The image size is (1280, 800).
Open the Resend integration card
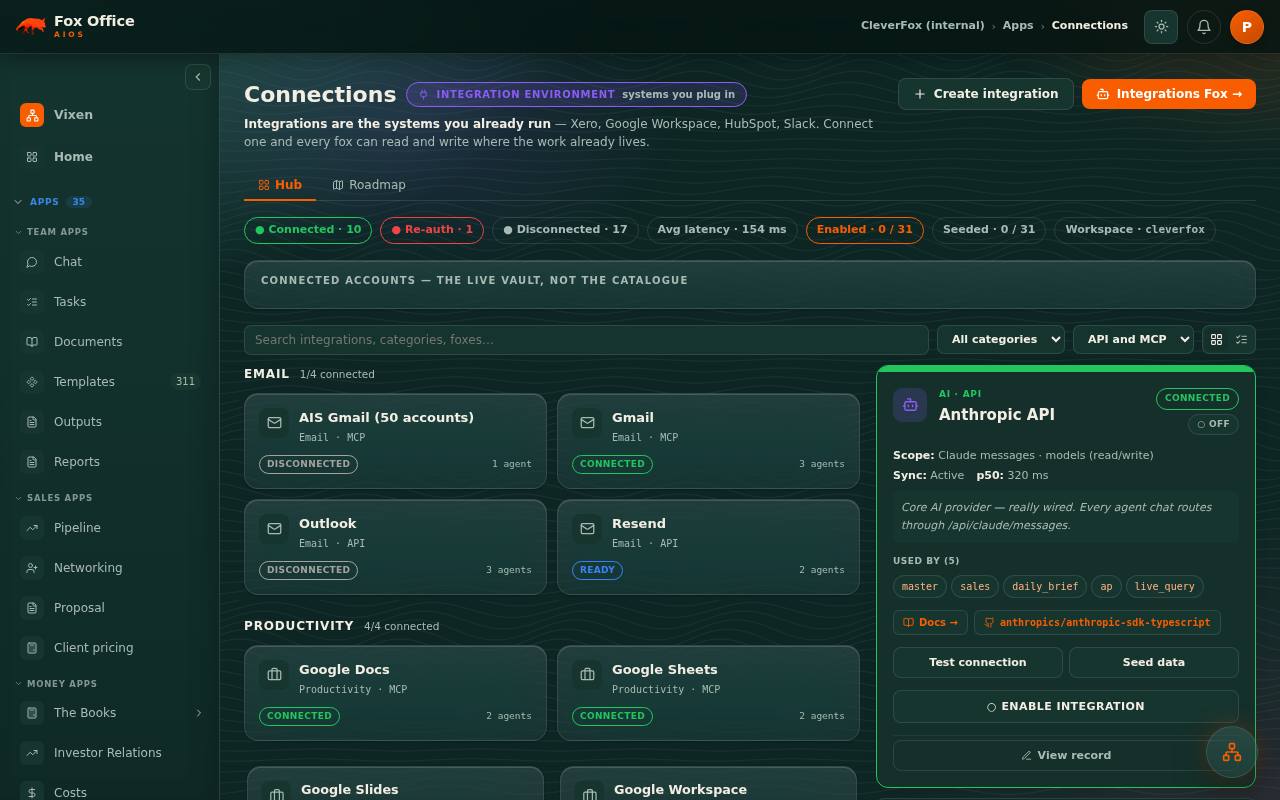(708, 547)
